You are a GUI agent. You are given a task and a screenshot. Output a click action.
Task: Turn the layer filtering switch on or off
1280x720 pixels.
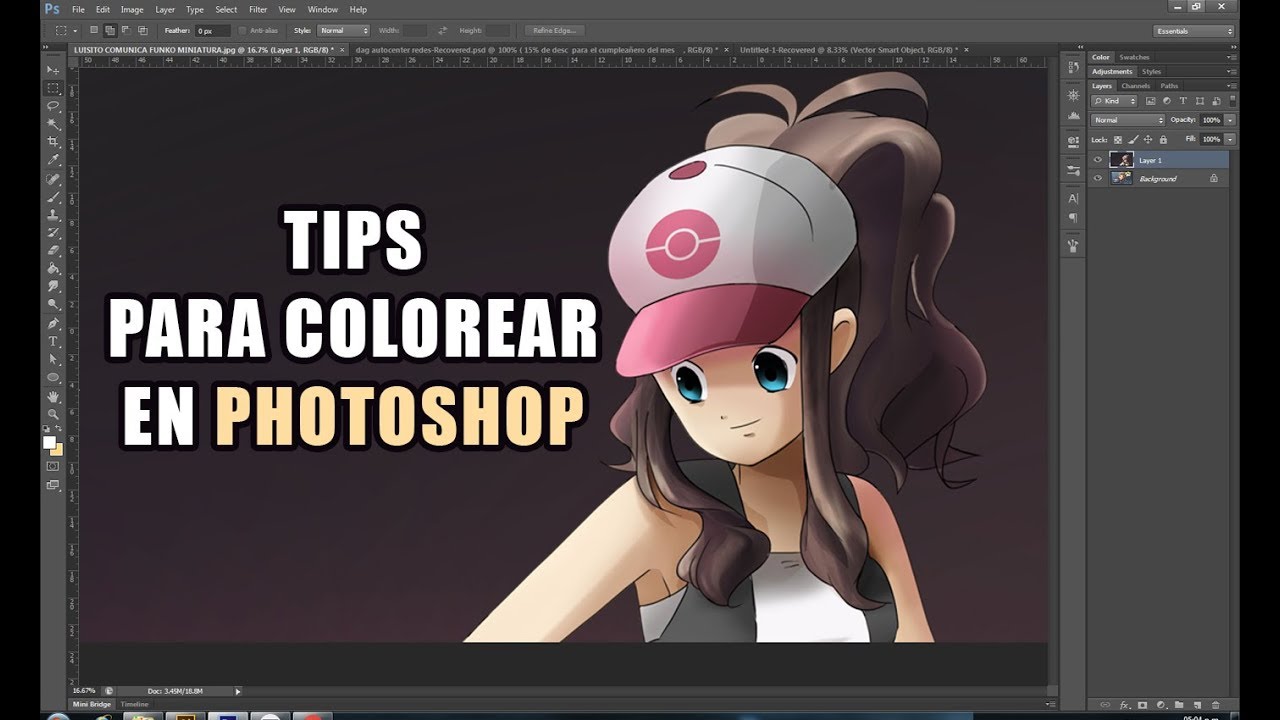tap(1231, 101)
